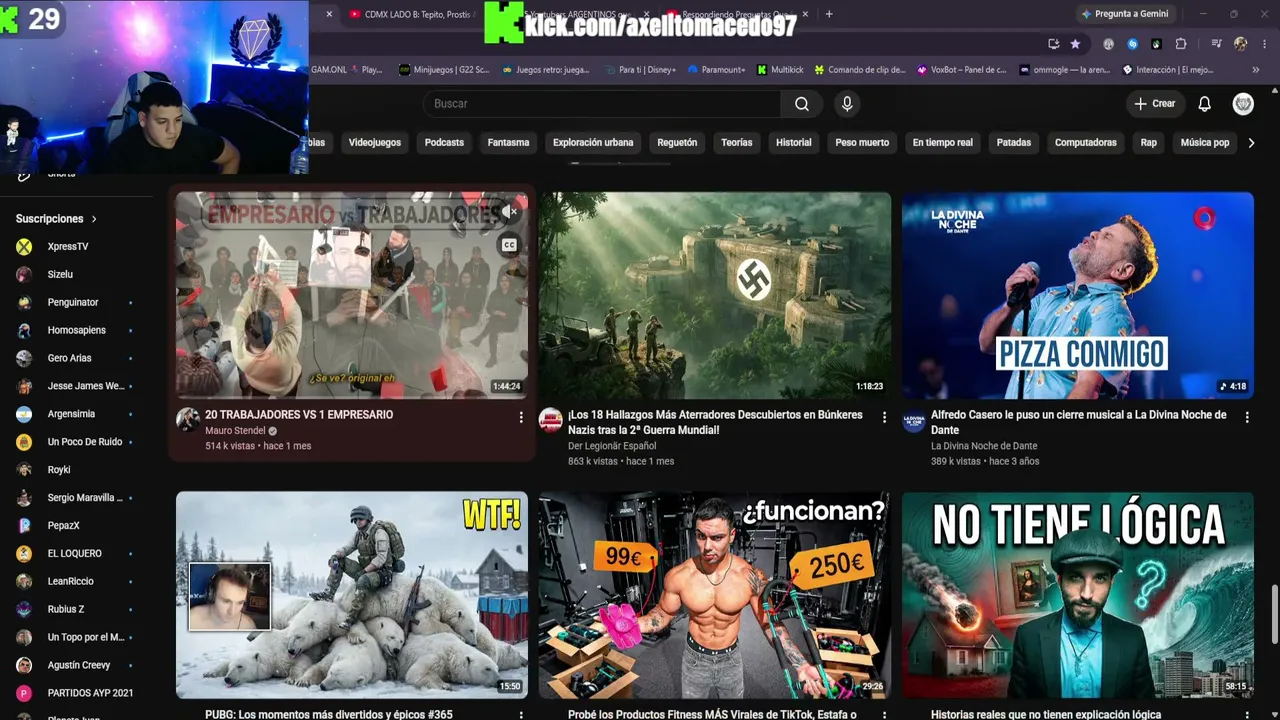Click the YouTube search magnifier button
Screen dimensions: 1280x720
(802, 104)
